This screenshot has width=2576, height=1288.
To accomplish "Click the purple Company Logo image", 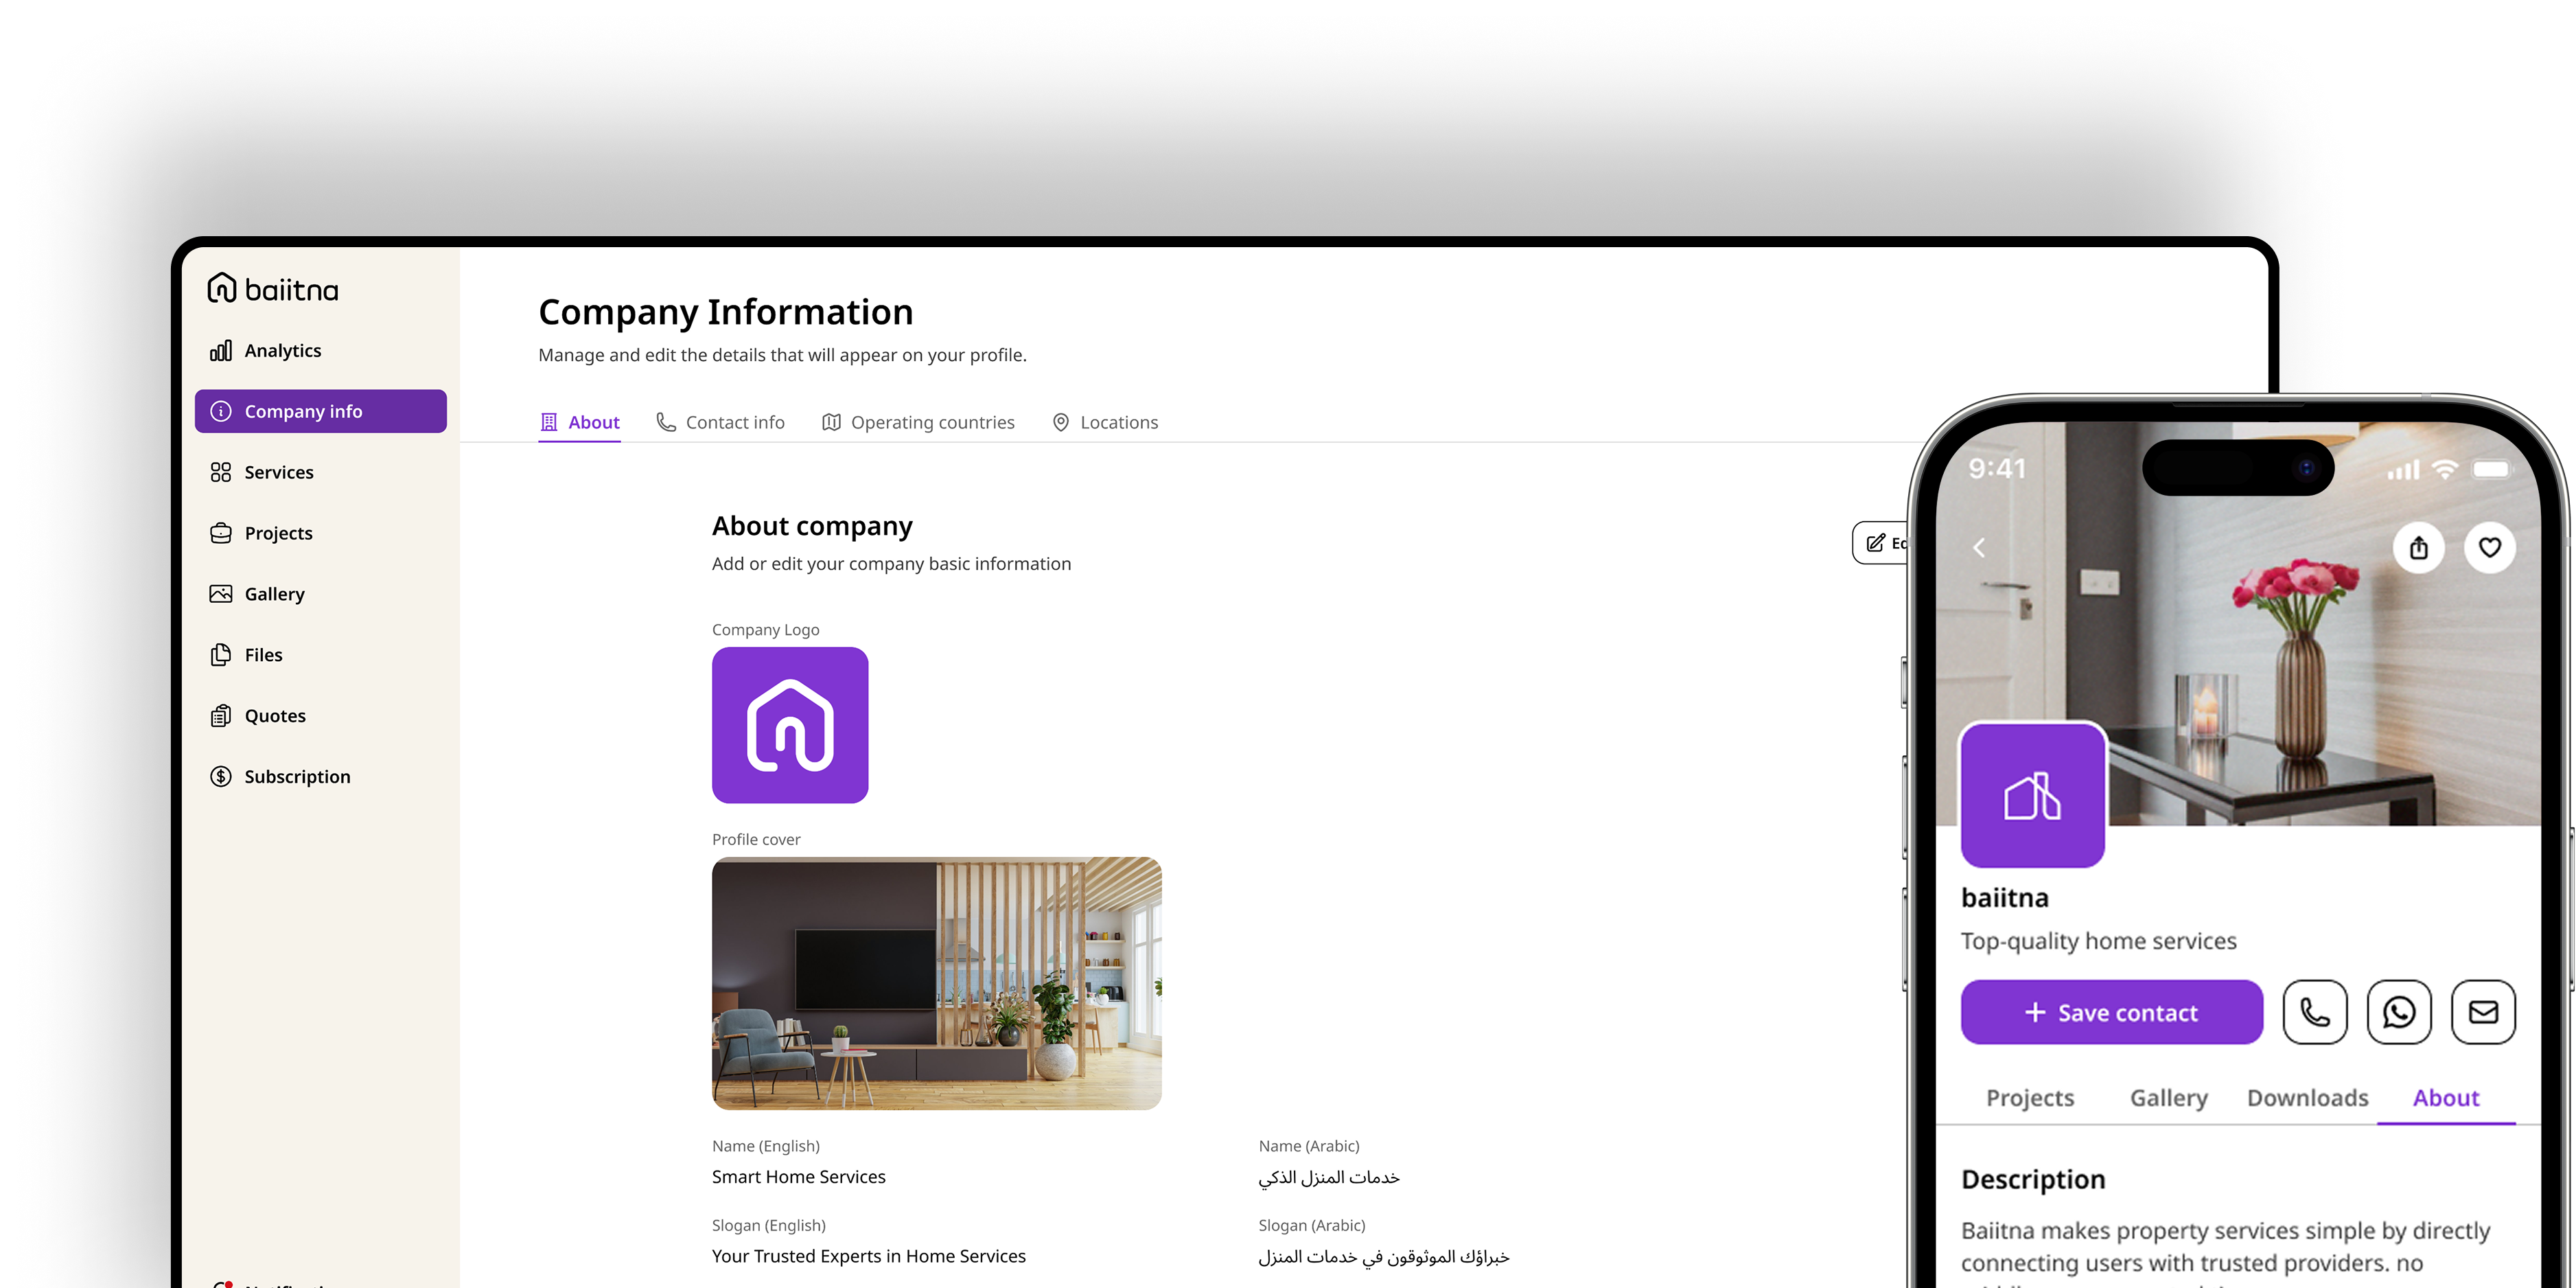I will [790, 725].
